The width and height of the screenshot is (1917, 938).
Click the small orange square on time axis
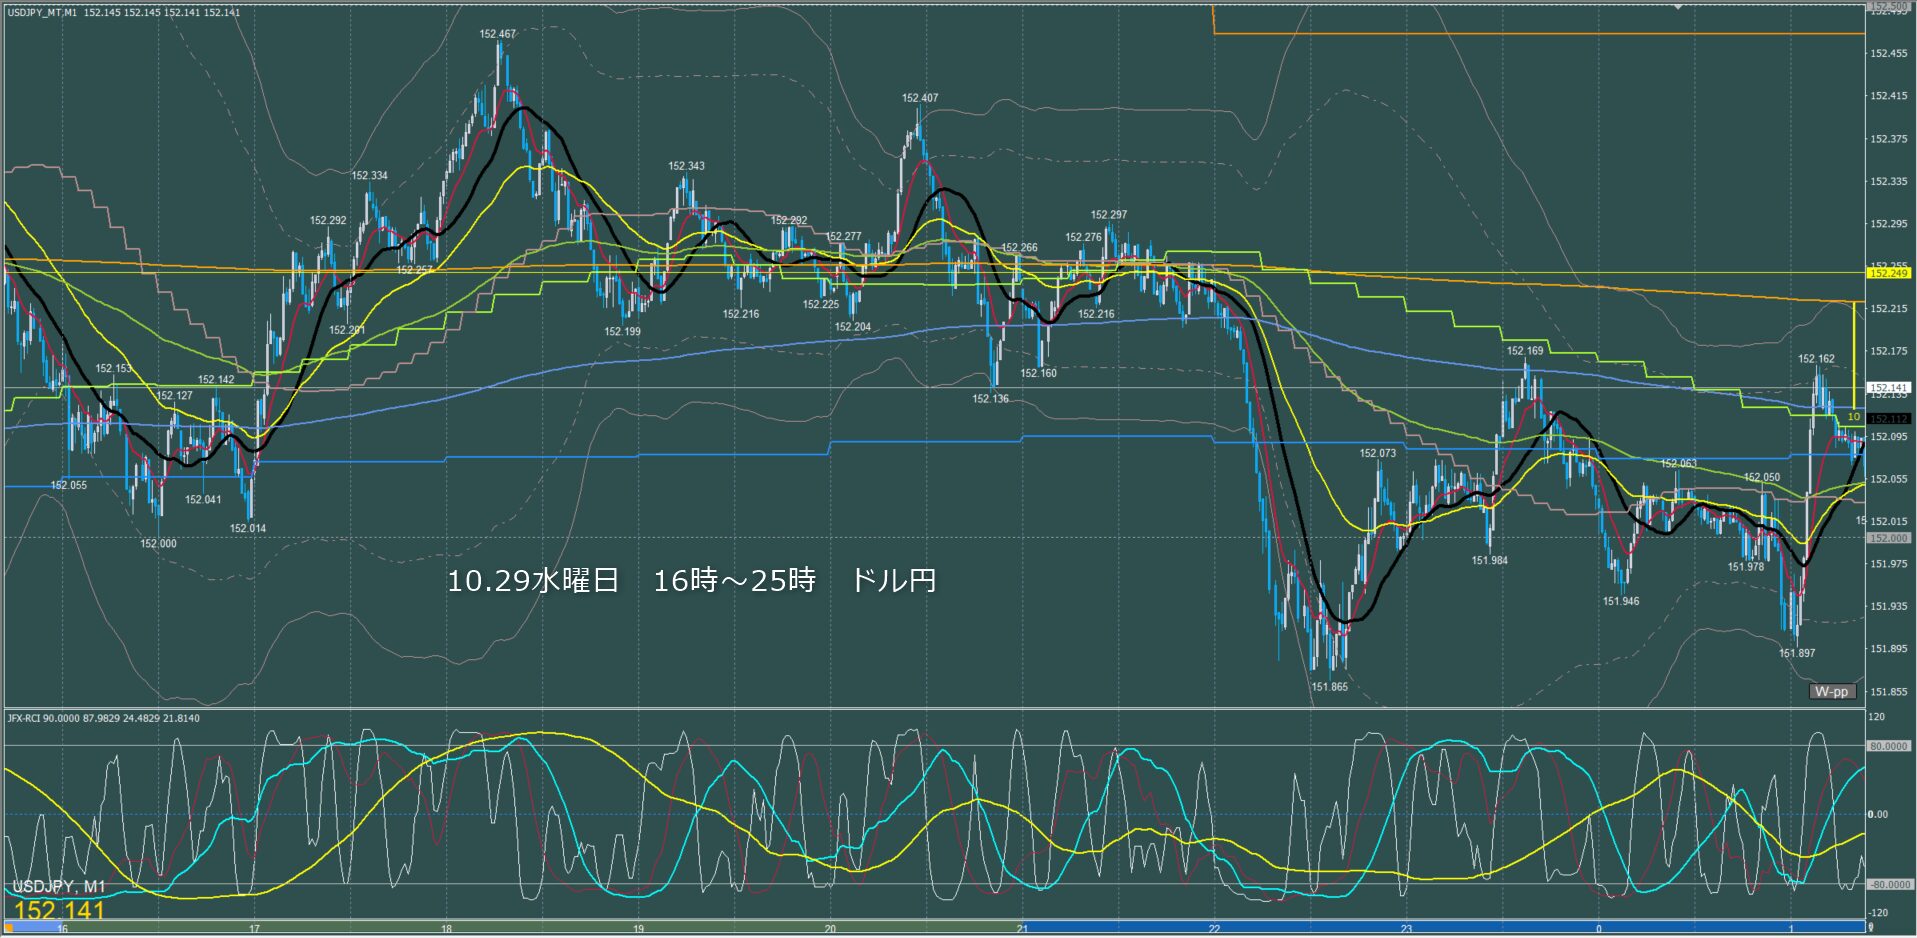tap(9, 928)
